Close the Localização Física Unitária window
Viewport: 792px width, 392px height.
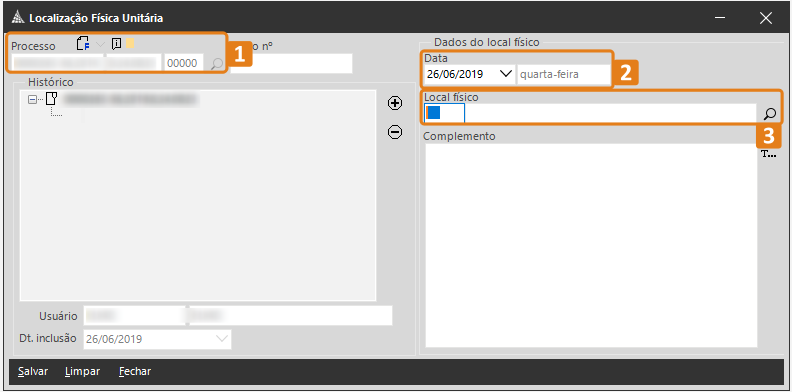pos(766,18)
